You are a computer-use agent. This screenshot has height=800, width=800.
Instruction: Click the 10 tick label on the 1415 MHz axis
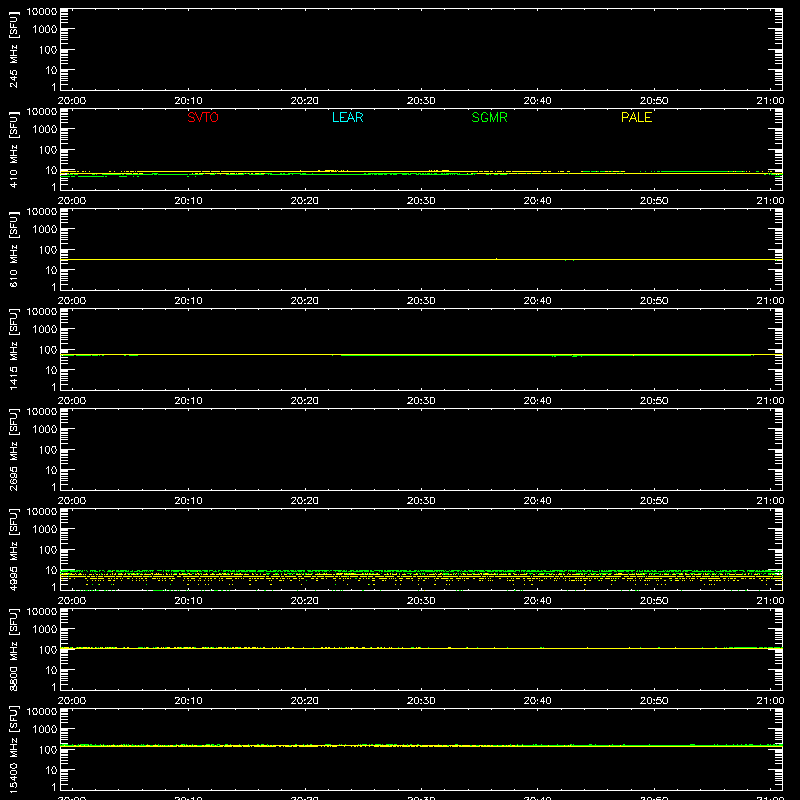51,370
